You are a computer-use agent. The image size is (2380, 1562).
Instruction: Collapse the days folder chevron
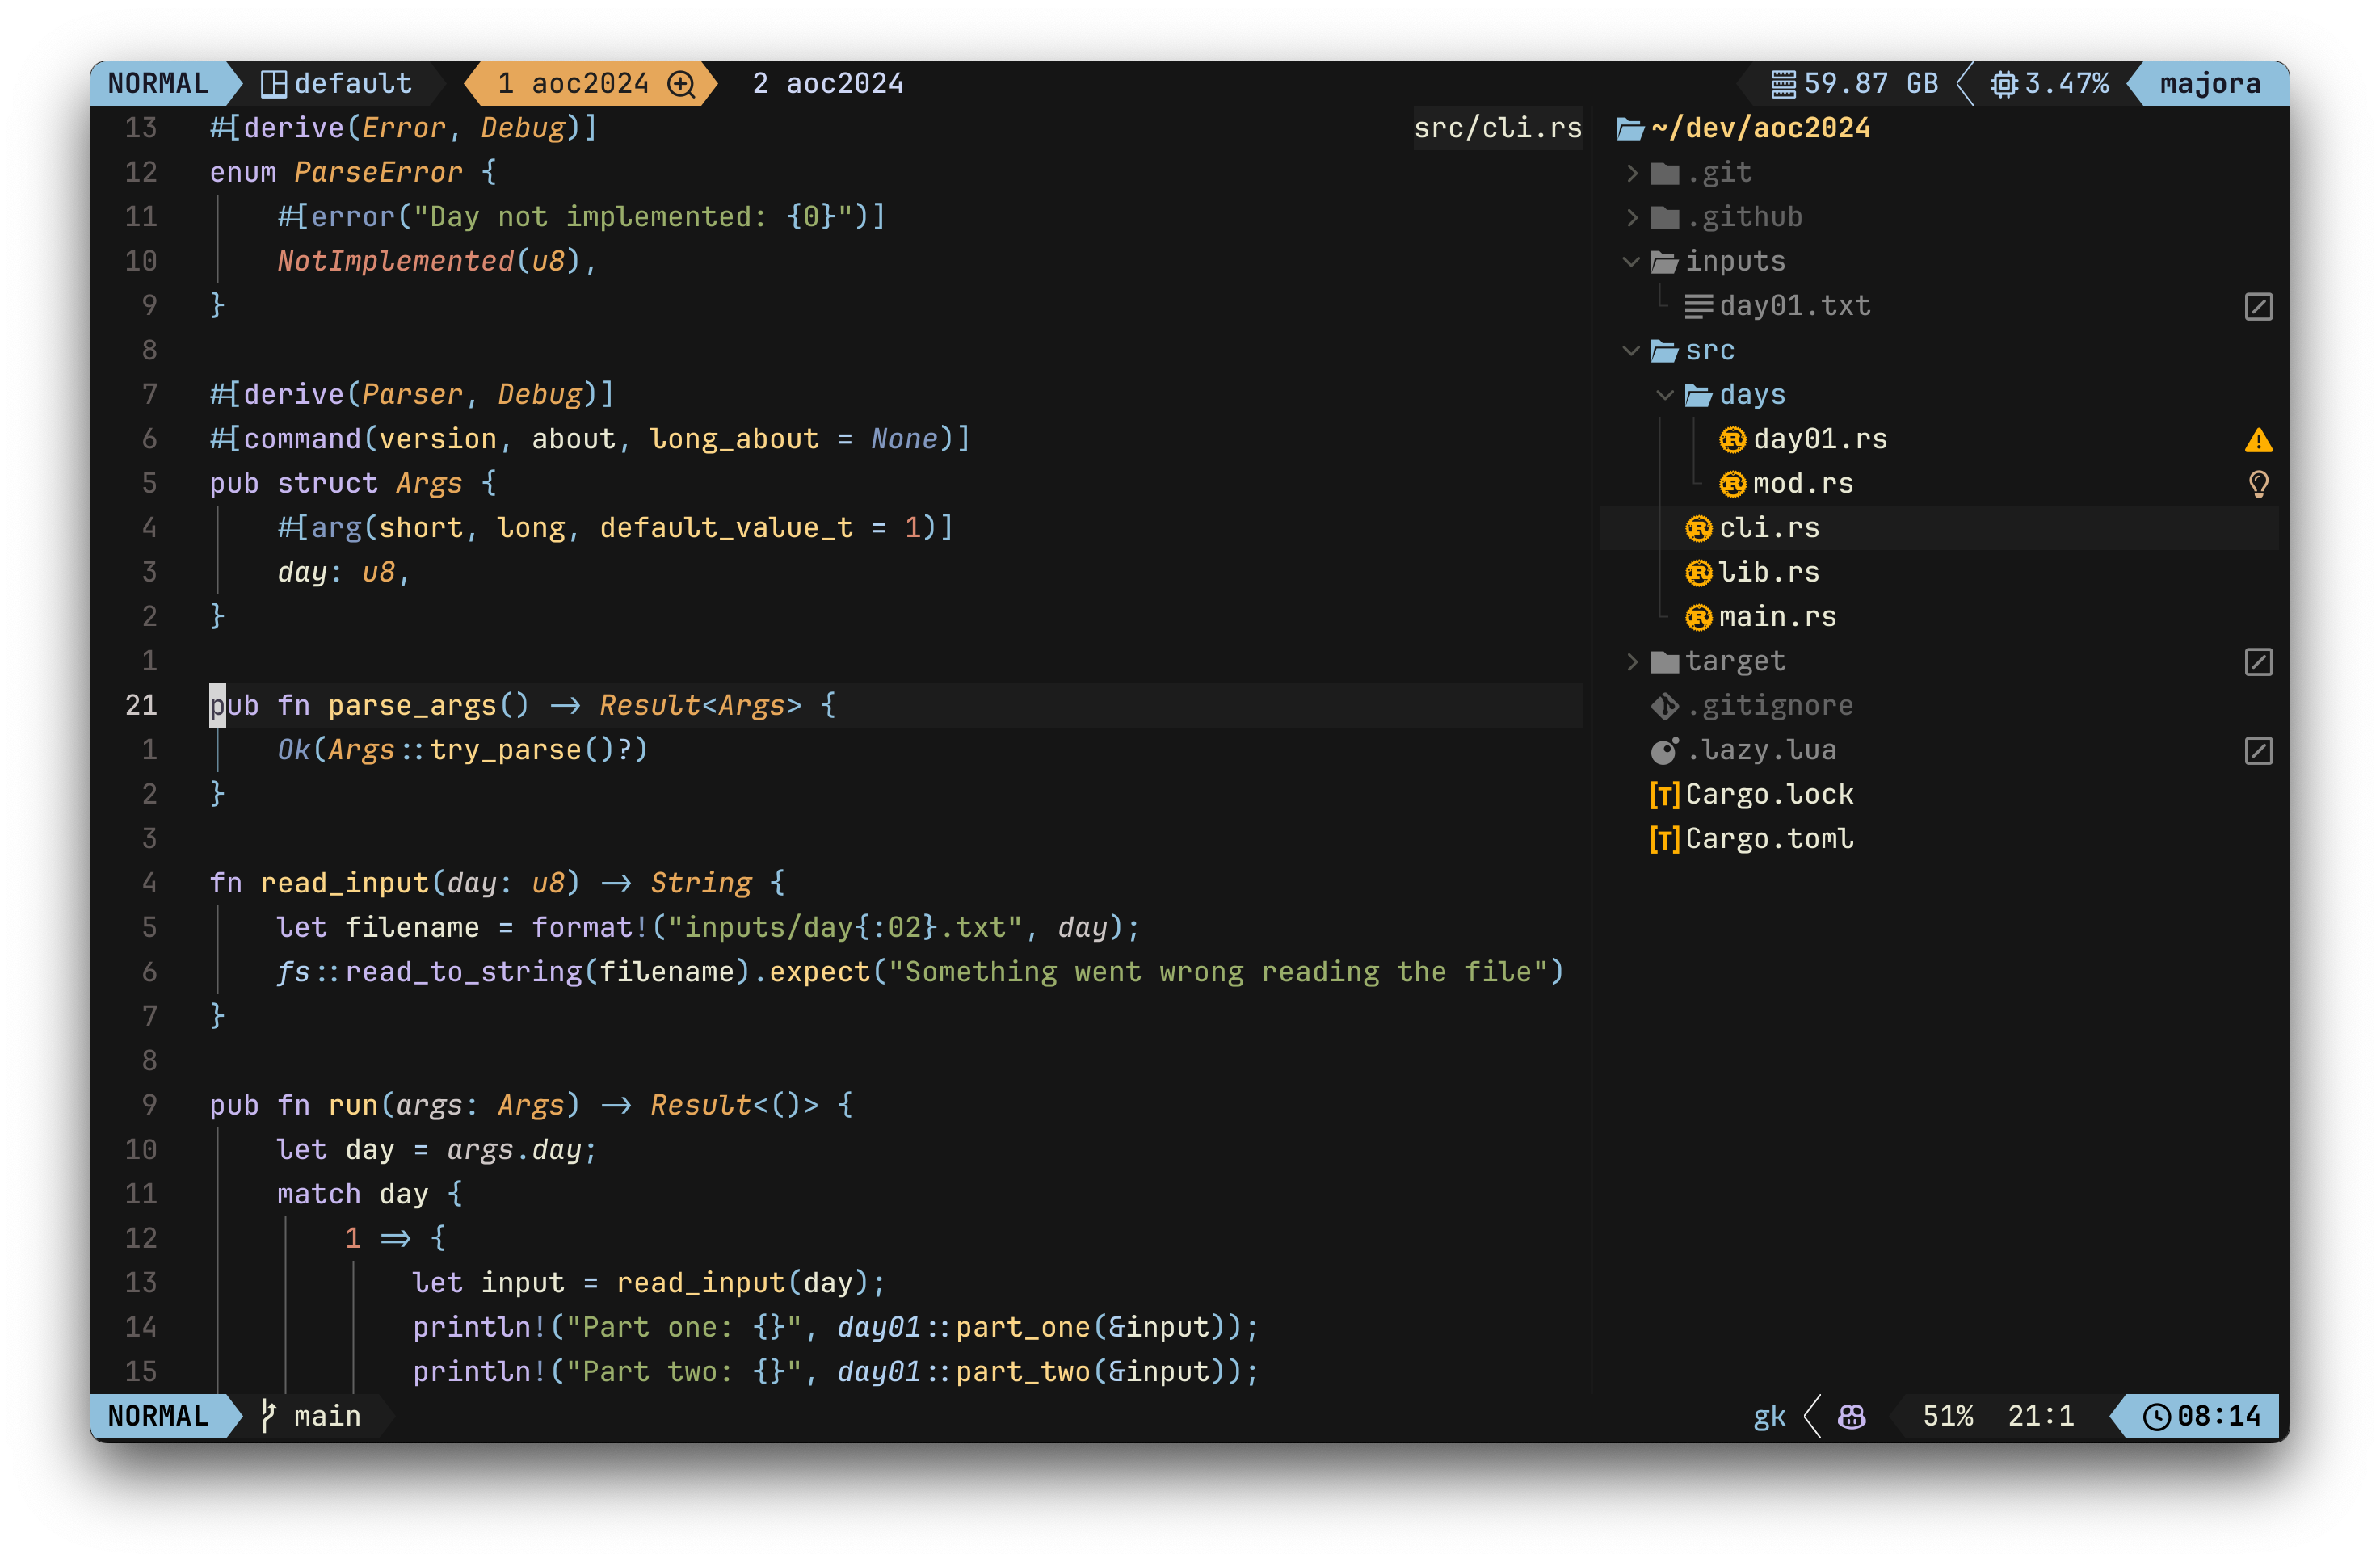(1665, 396)
